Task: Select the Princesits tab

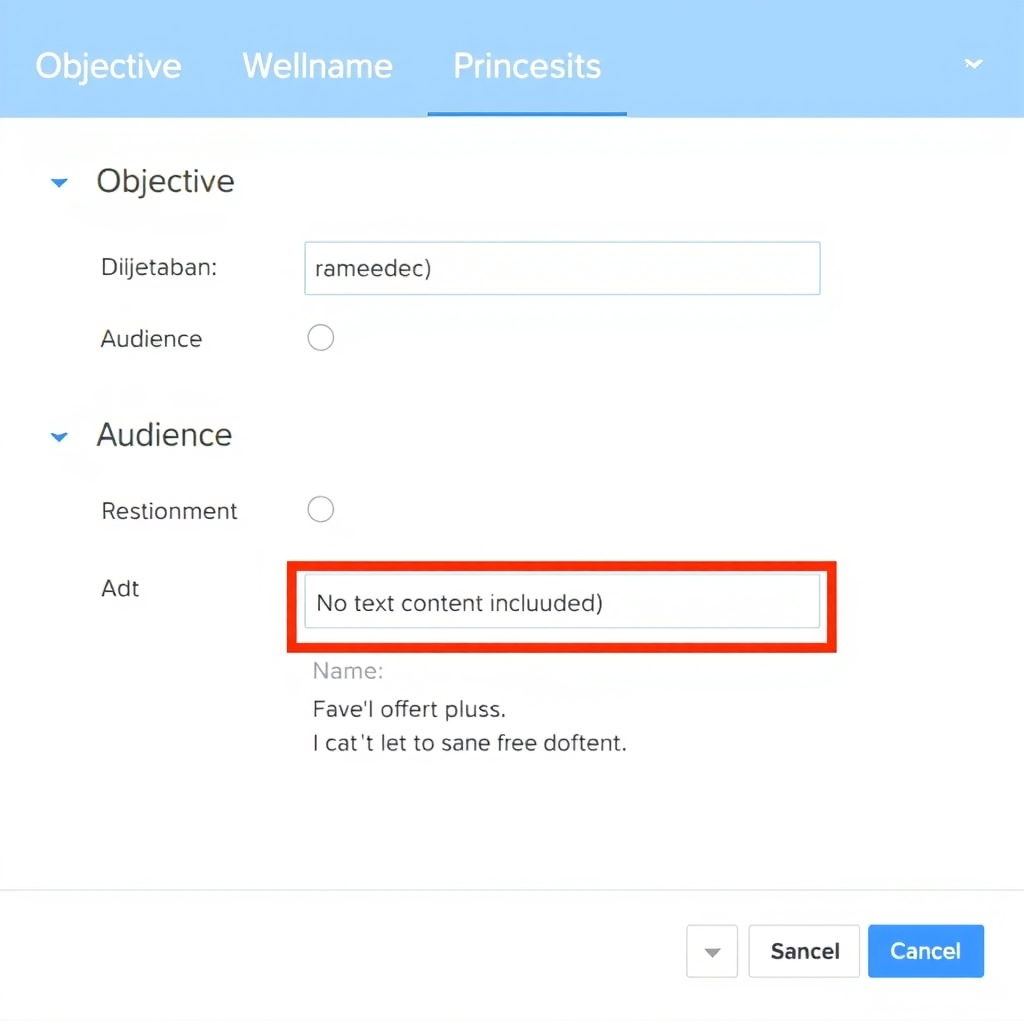Action: 526,66
